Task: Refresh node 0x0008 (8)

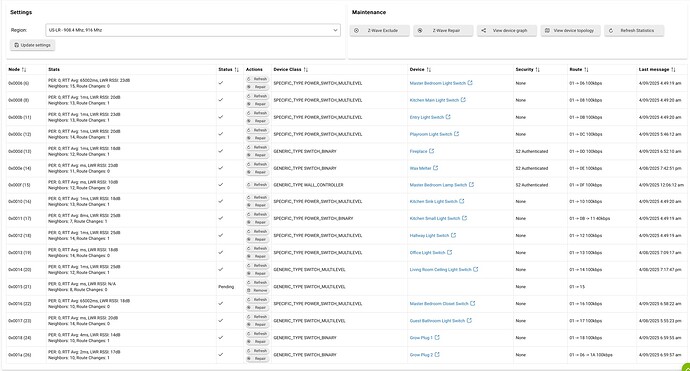Action: 257,96
